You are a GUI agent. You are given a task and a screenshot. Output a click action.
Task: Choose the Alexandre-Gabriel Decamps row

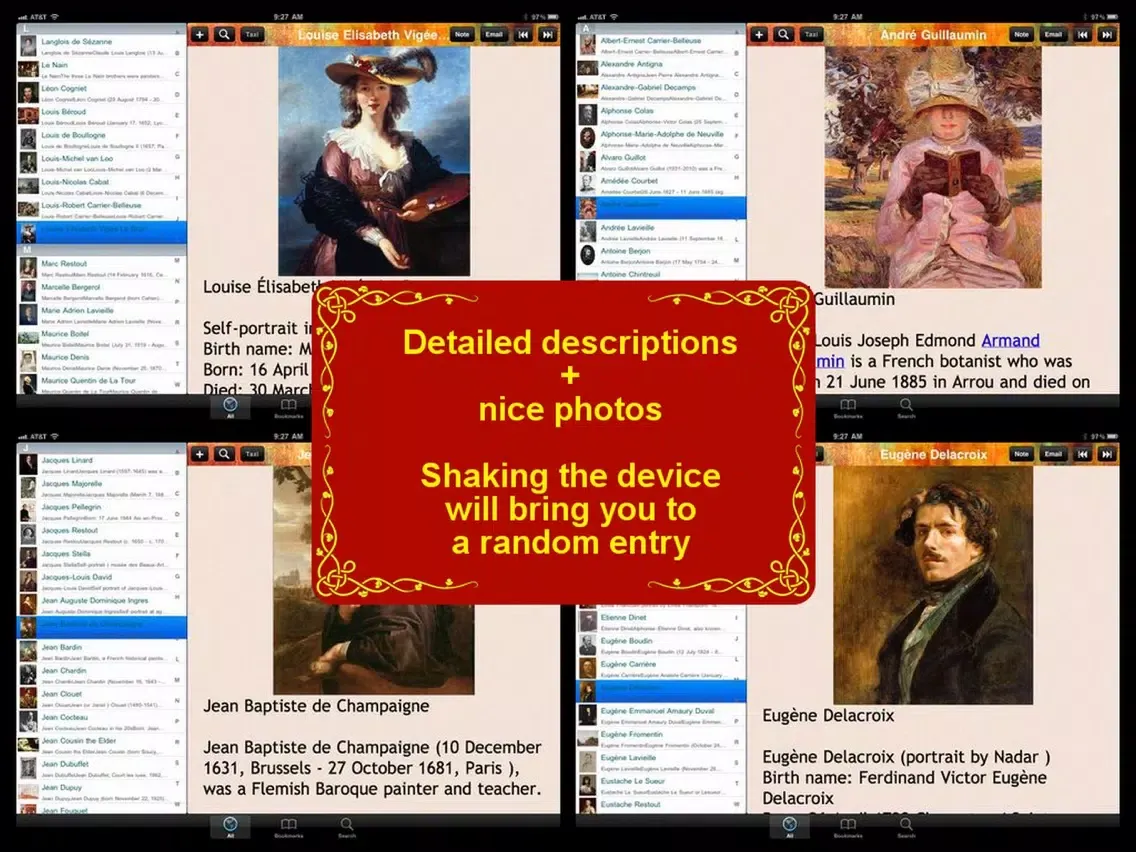click(661, 92)
